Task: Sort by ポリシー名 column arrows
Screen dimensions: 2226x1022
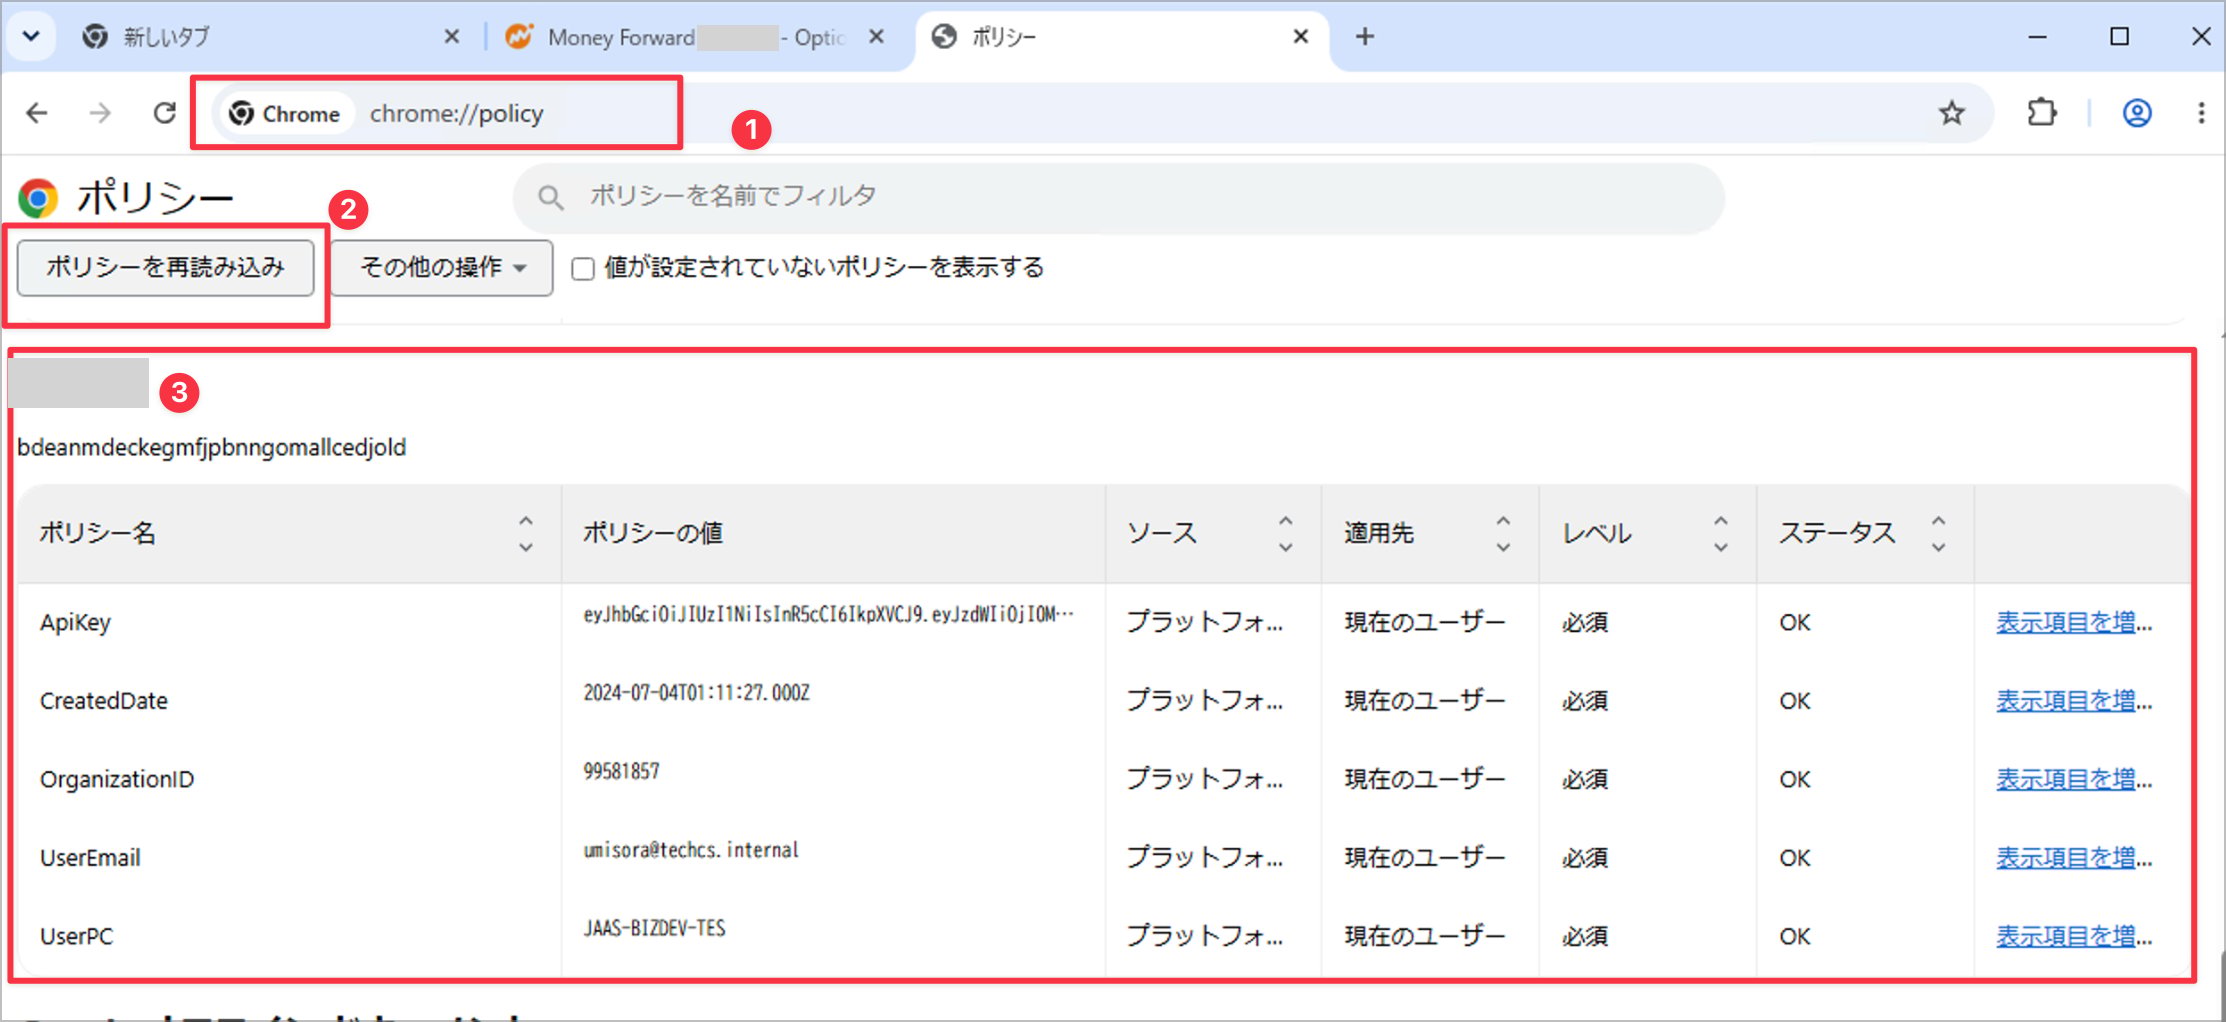Action: coord(526,534)
